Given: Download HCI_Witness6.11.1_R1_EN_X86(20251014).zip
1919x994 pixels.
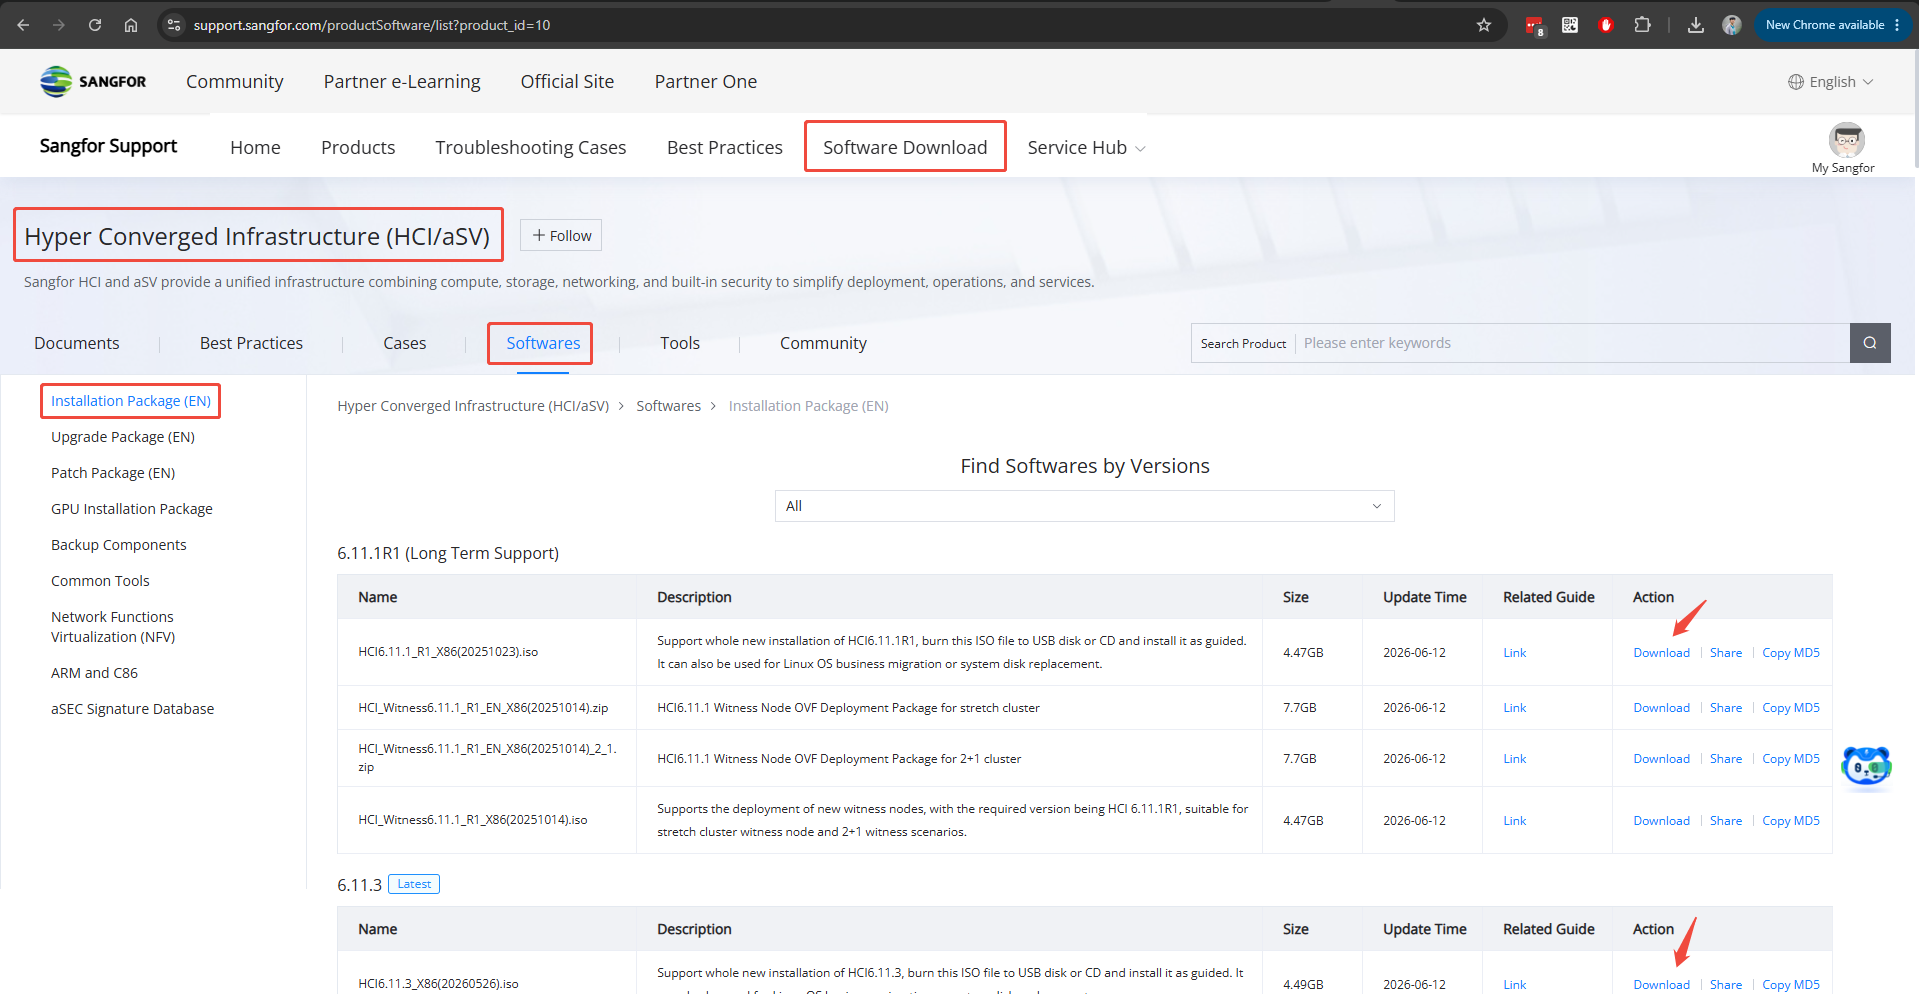Looking at the screenshot, I should click(x=1661, y=708).
